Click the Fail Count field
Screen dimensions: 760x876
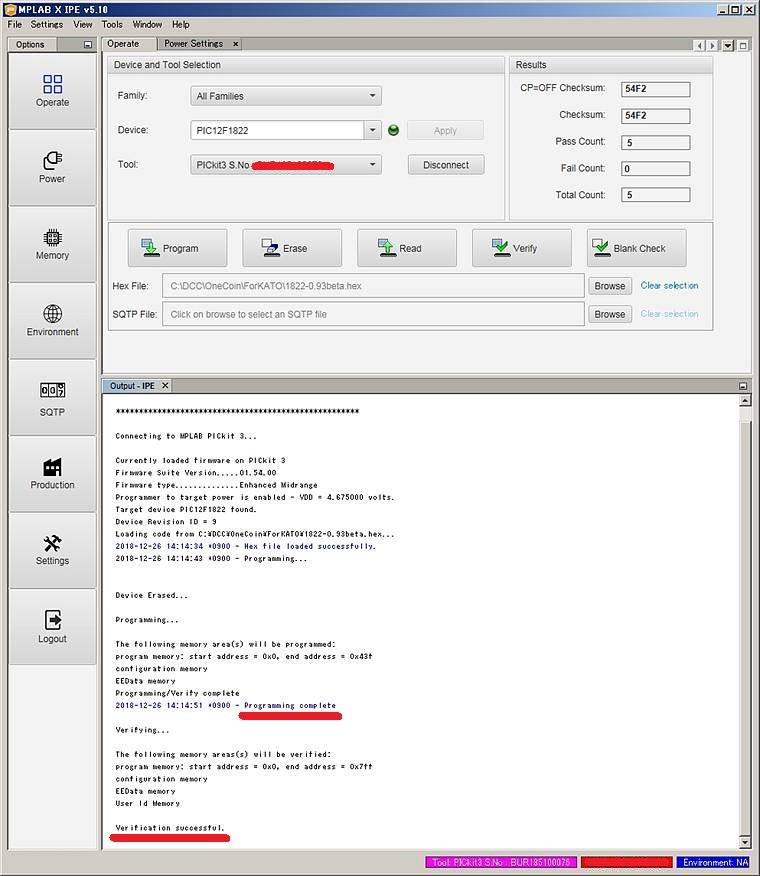[656, 169]
